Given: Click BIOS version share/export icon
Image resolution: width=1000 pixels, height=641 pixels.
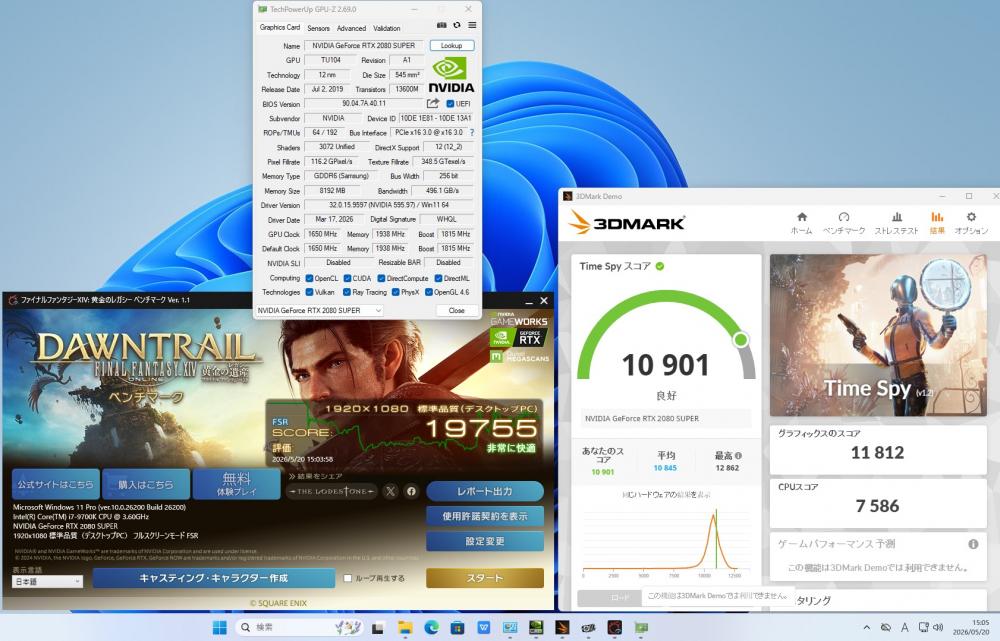Looking at the screenshot, I should (x=433, y=103).
